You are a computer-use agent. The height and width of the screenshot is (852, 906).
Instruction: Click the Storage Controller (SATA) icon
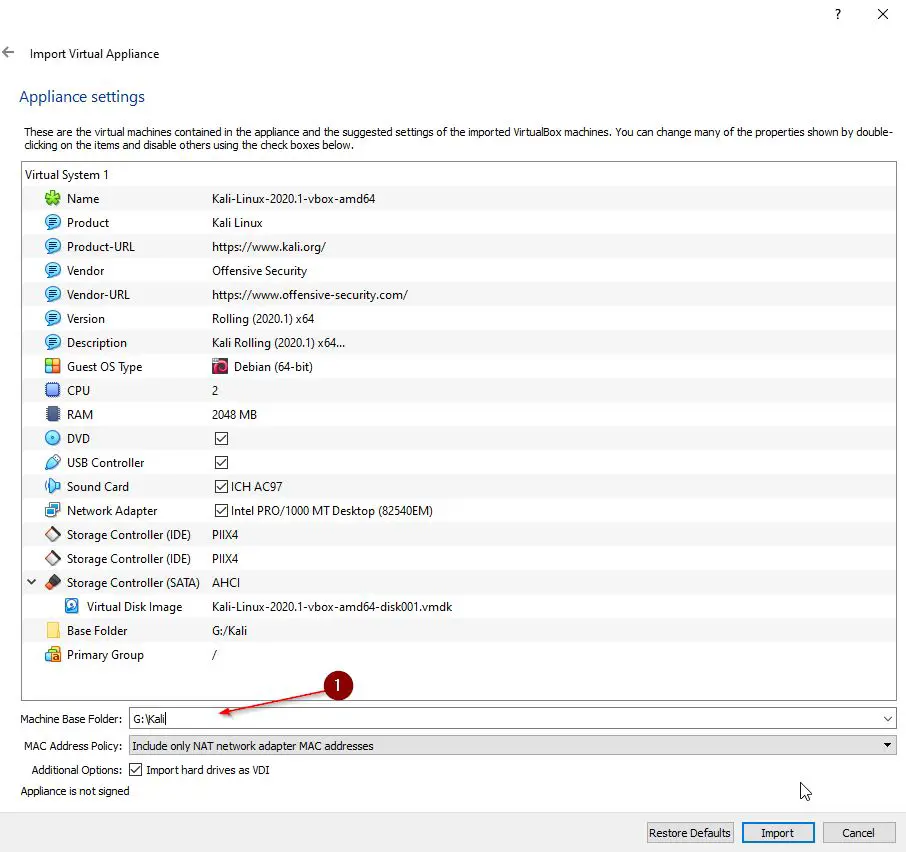(x=53, y=582)
